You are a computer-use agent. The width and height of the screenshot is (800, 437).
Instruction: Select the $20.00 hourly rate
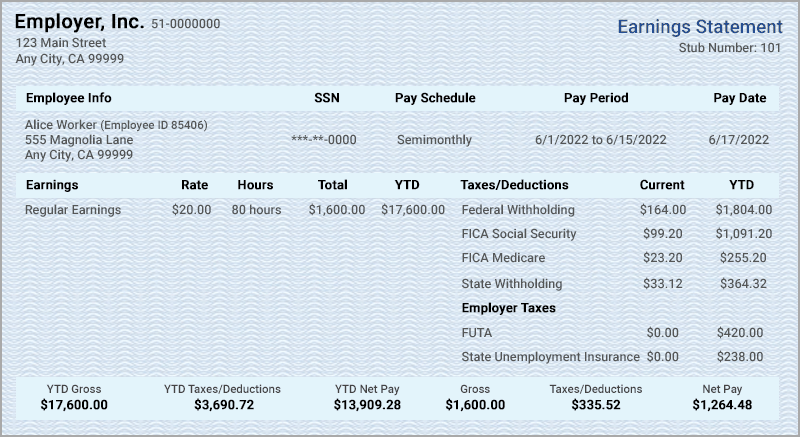click(x=191, y=210)
